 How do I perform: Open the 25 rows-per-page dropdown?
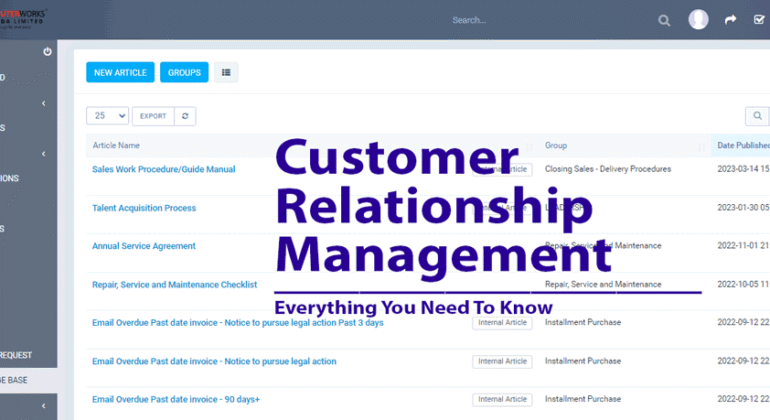(x=107, y=116)
